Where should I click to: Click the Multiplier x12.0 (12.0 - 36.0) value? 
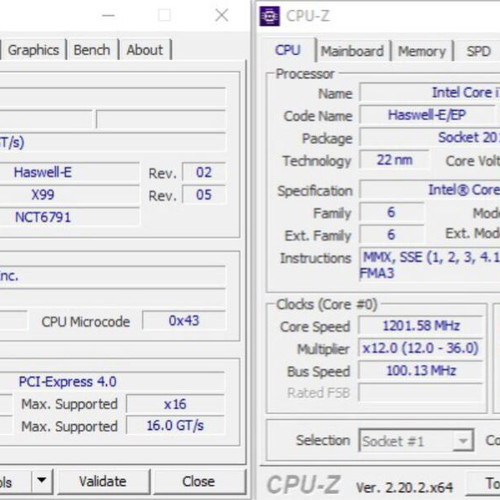[x=421, y=348]
